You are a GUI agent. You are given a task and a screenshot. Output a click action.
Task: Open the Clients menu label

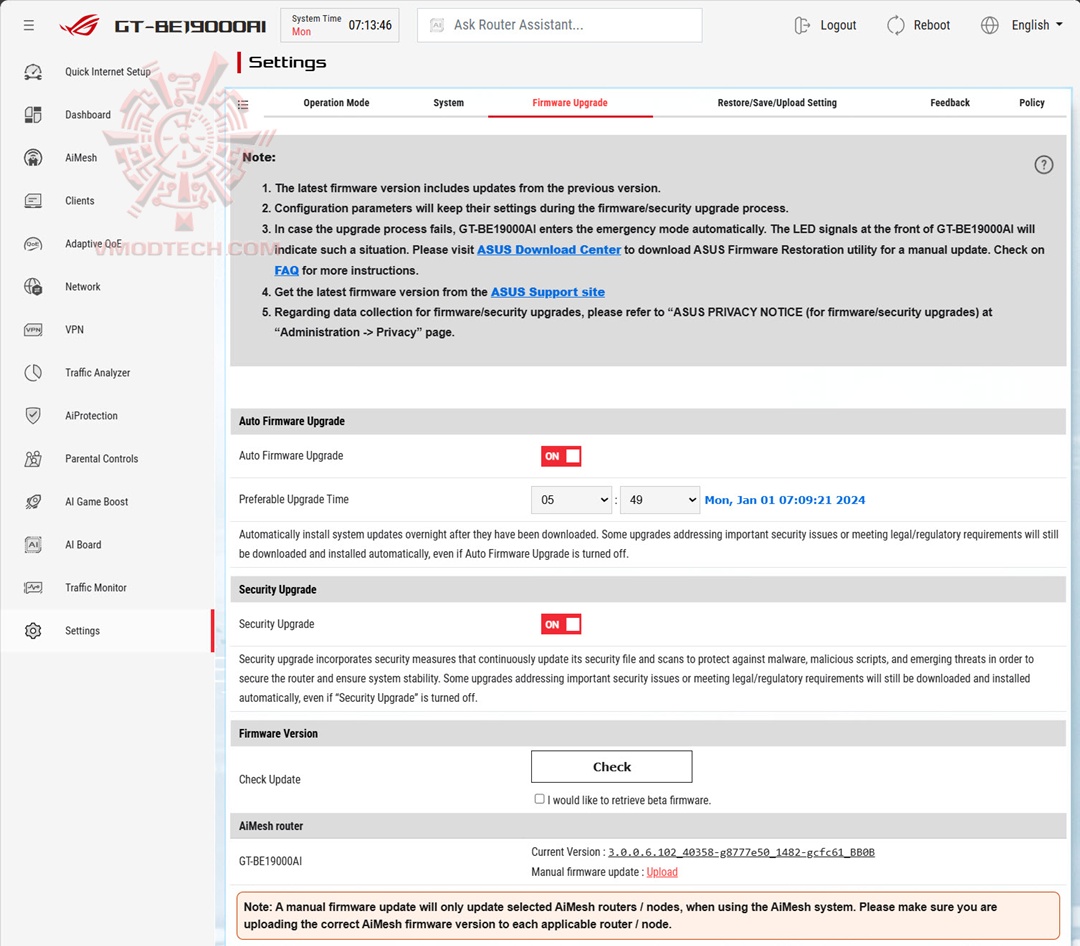click(x=79, y=200)
